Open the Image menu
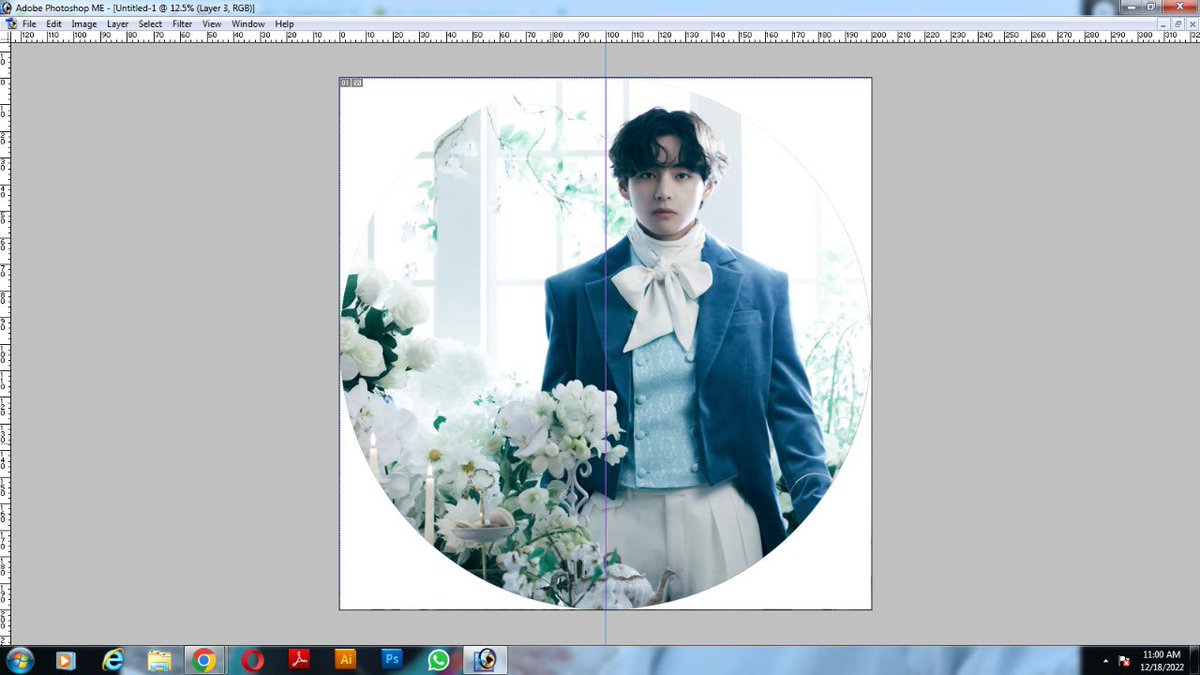The image size is (1200, 675). point(84,24)
